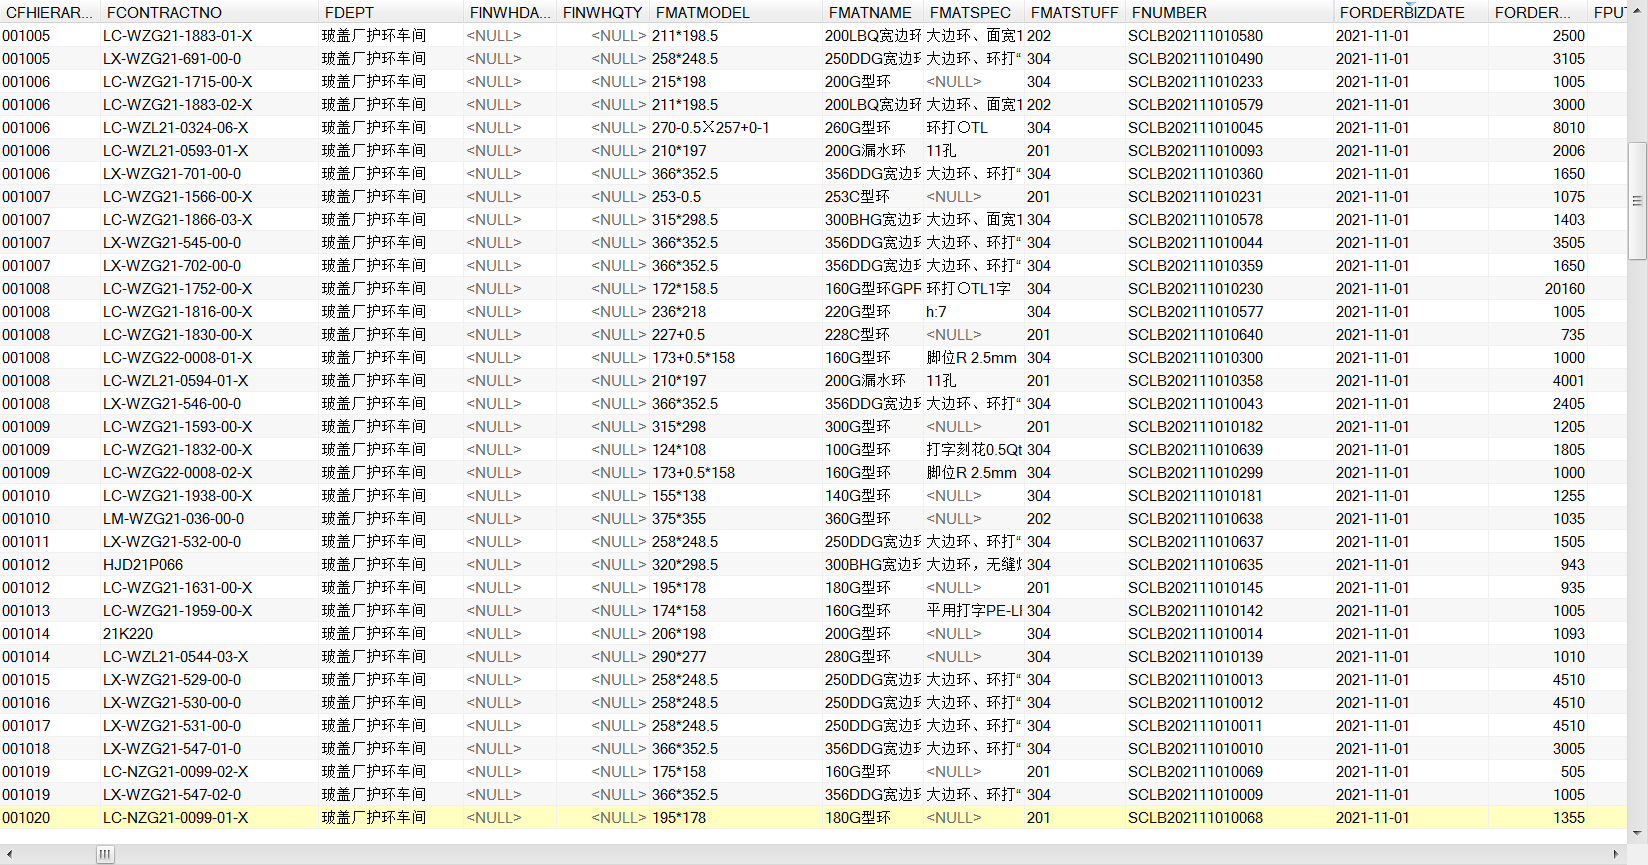Click the vertical scrollbar down arrow

click(x=1637, y=833)
